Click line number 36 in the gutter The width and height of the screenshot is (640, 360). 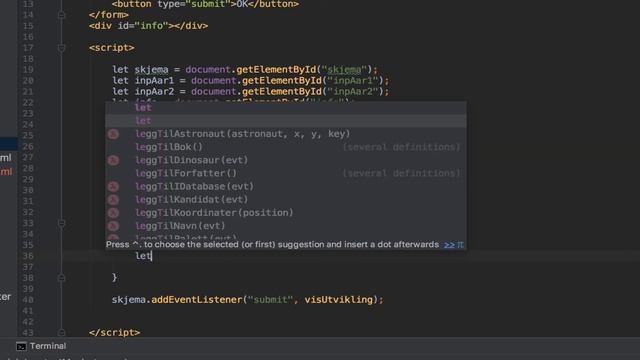tap(28, 256)
